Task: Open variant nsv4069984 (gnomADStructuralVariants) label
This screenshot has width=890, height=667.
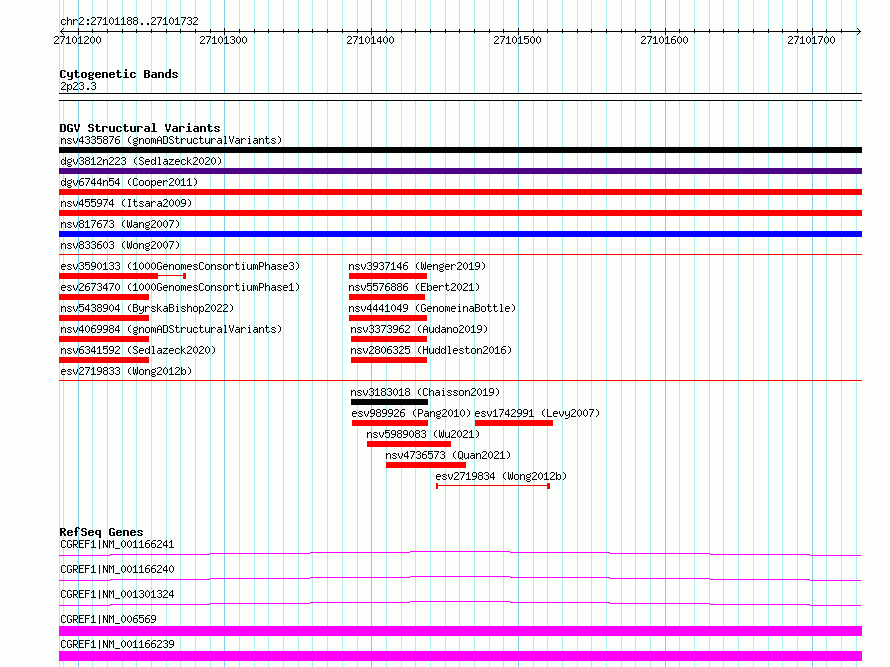Action: [x=171, y=329]
